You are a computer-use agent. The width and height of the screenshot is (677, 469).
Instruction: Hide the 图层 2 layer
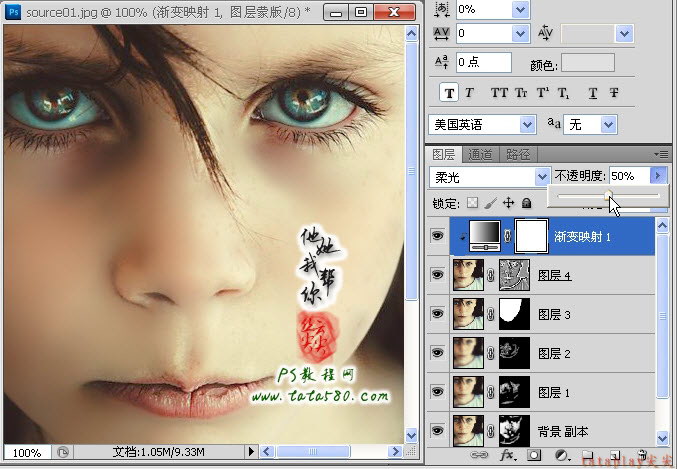point(437,353)
